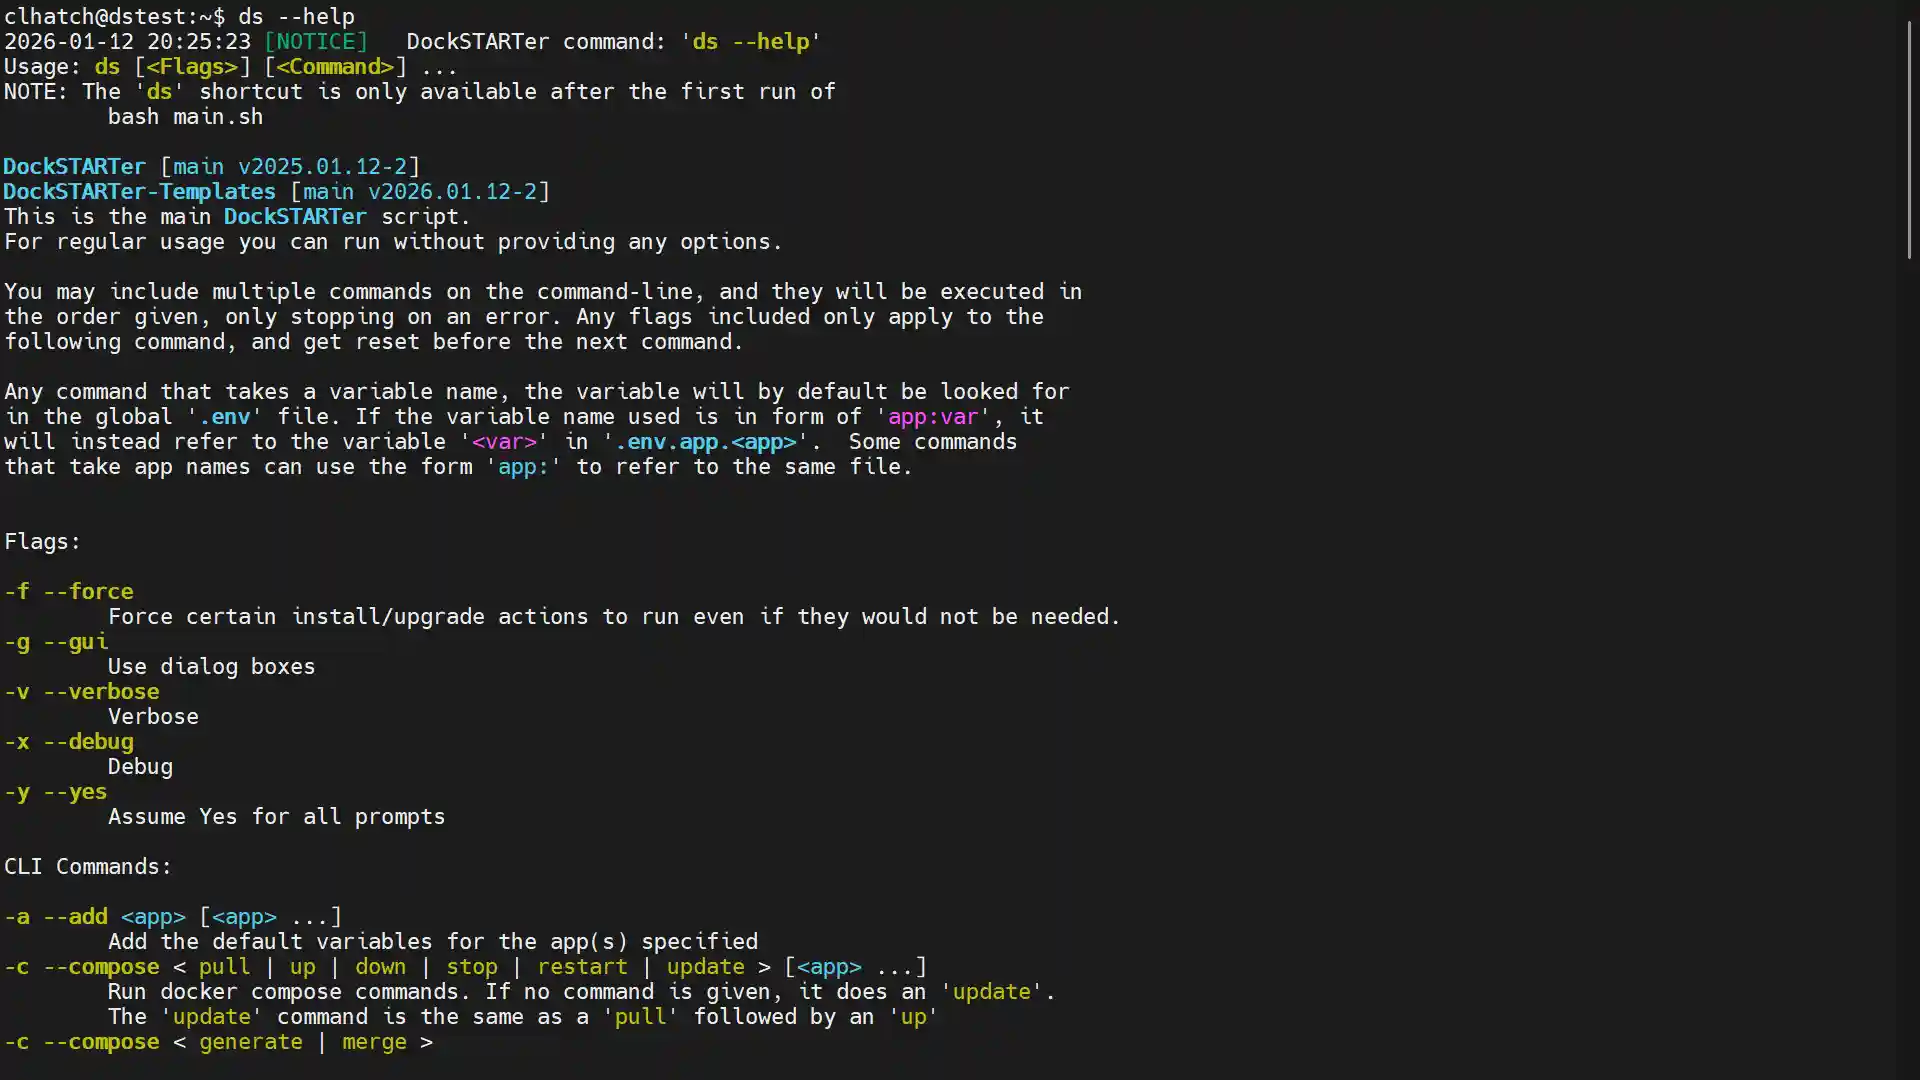Click the 'generate' option in compose line
The width and height of the screenshot is (1920, 1080).
pyautogui.click(x=250, y=1041)
